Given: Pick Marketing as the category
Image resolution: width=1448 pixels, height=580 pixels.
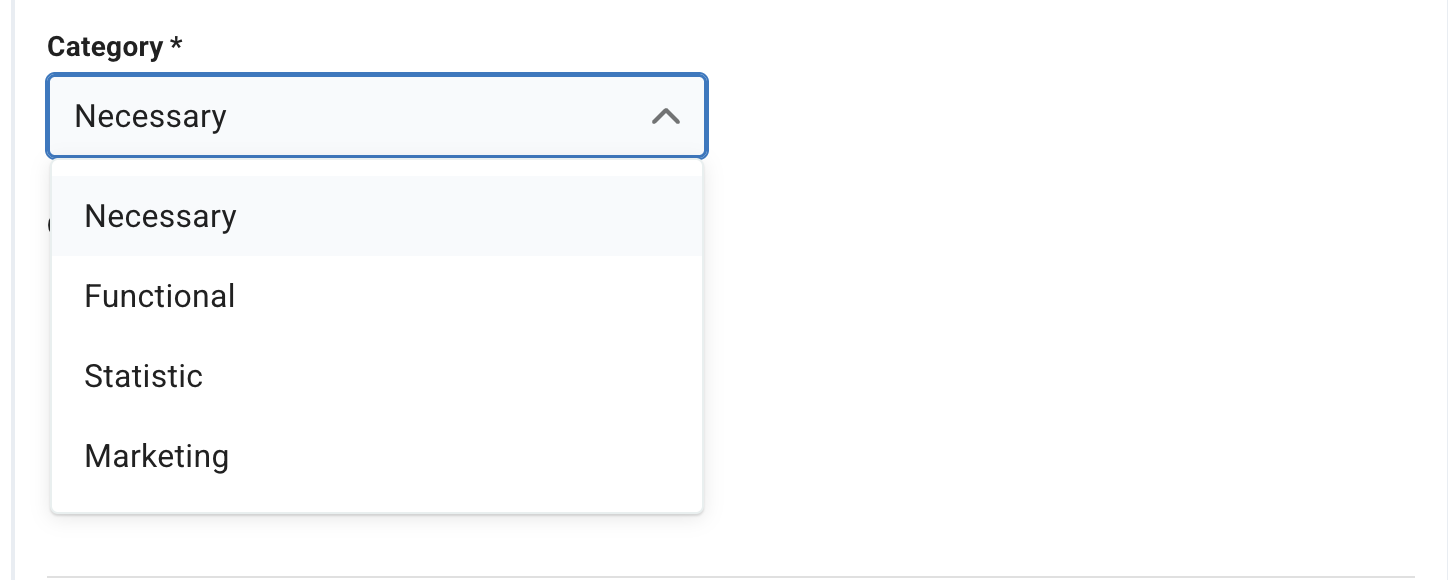Looking at the screenshot, I should 157,456.
